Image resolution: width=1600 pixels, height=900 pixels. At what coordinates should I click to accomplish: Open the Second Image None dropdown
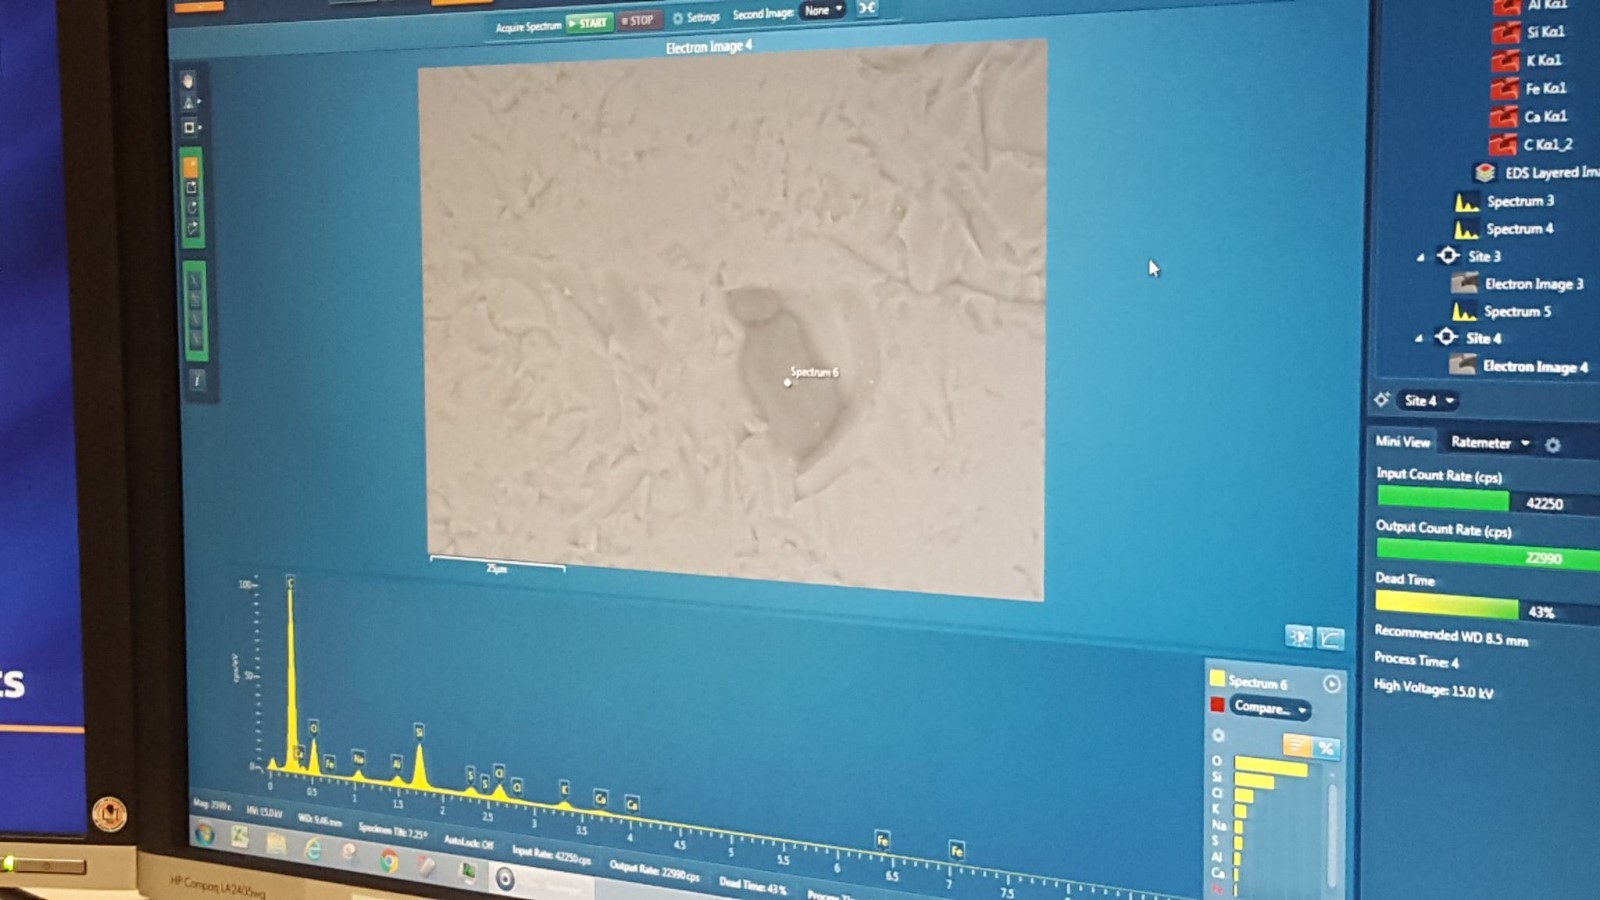point(823,10)
